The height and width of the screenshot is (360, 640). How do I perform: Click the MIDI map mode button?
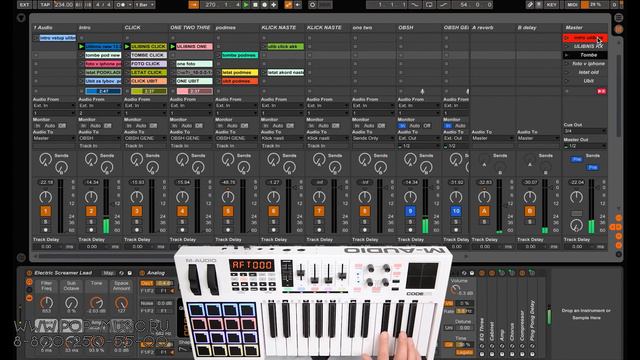click(572, 5)
